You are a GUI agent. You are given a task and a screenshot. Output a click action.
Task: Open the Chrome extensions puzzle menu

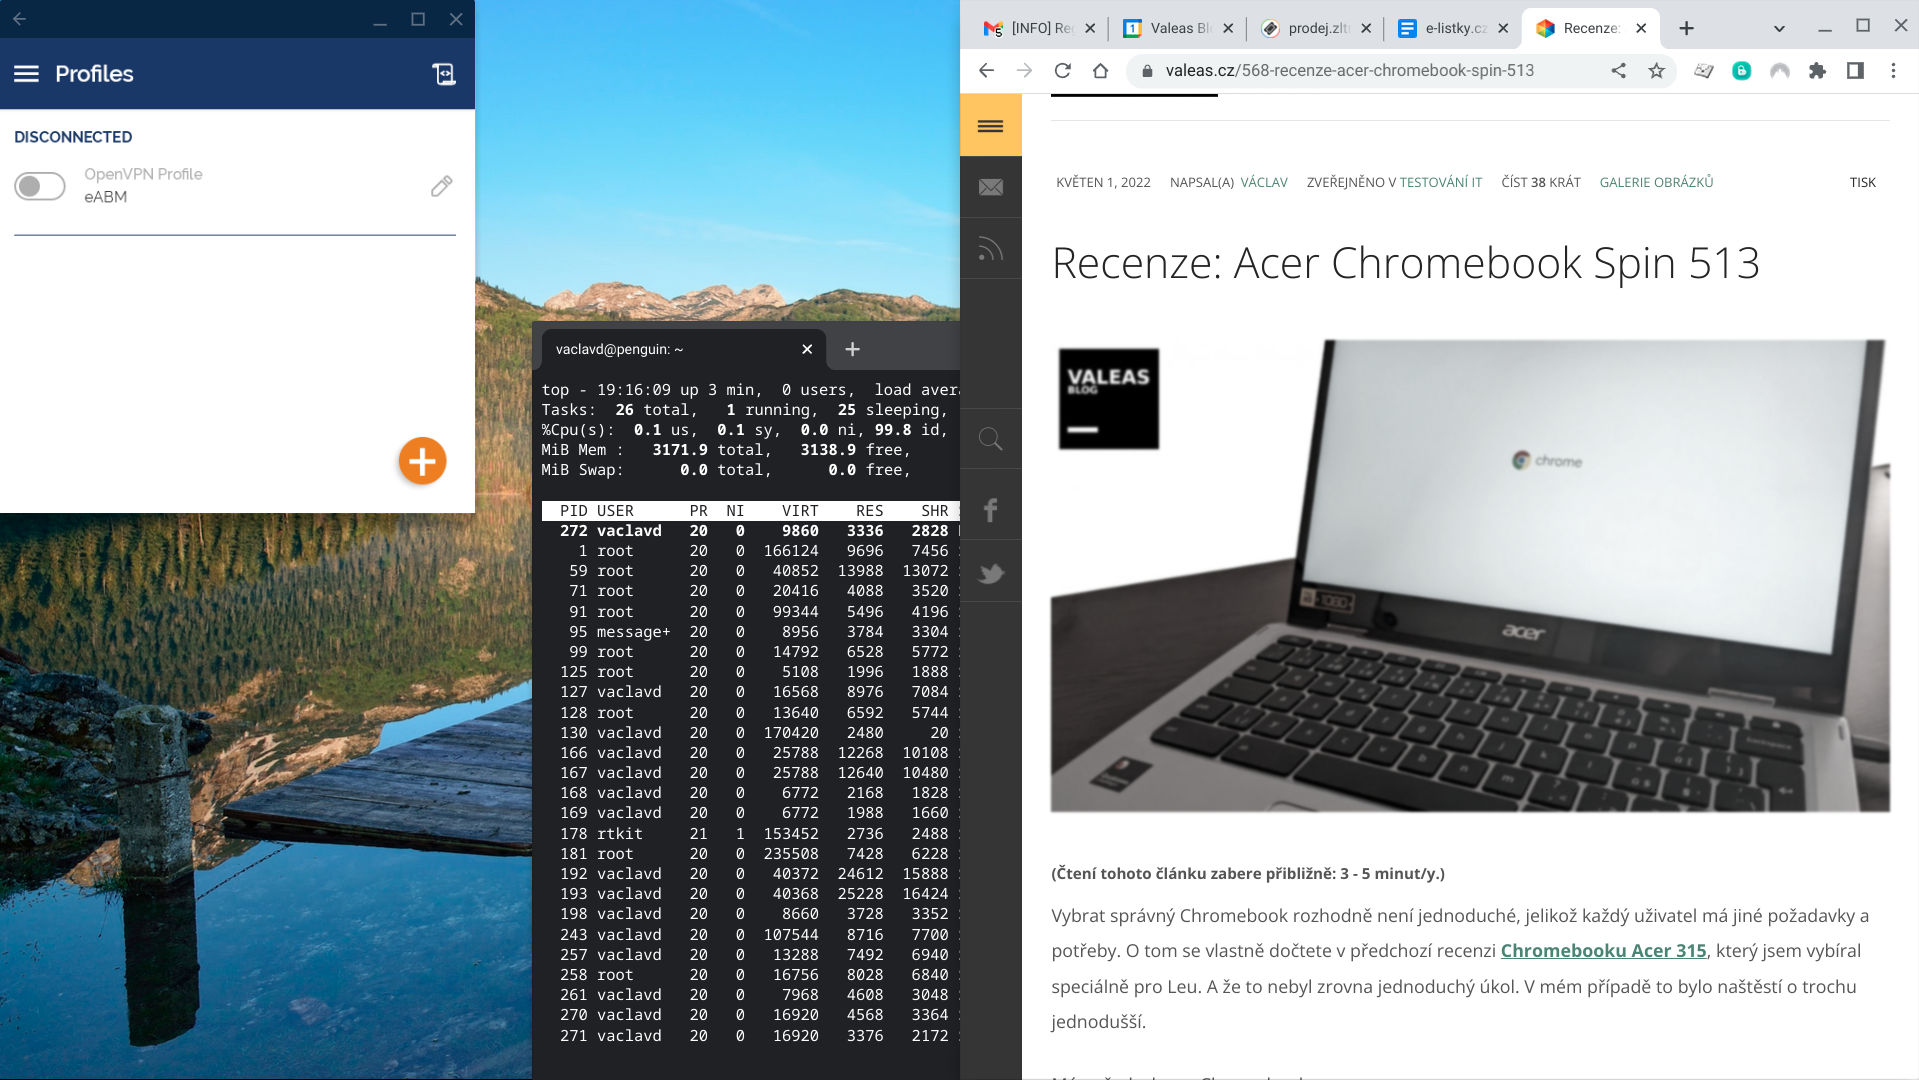[x=1818, y=71]
